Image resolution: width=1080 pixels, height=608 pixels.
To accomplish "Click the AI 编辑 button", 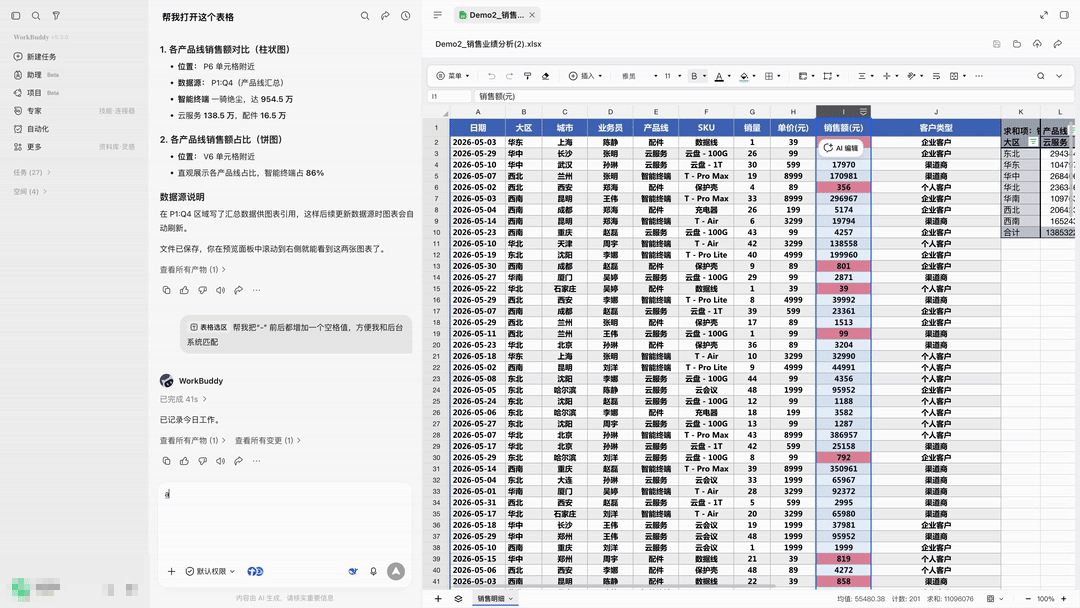I will coord(841,148).
